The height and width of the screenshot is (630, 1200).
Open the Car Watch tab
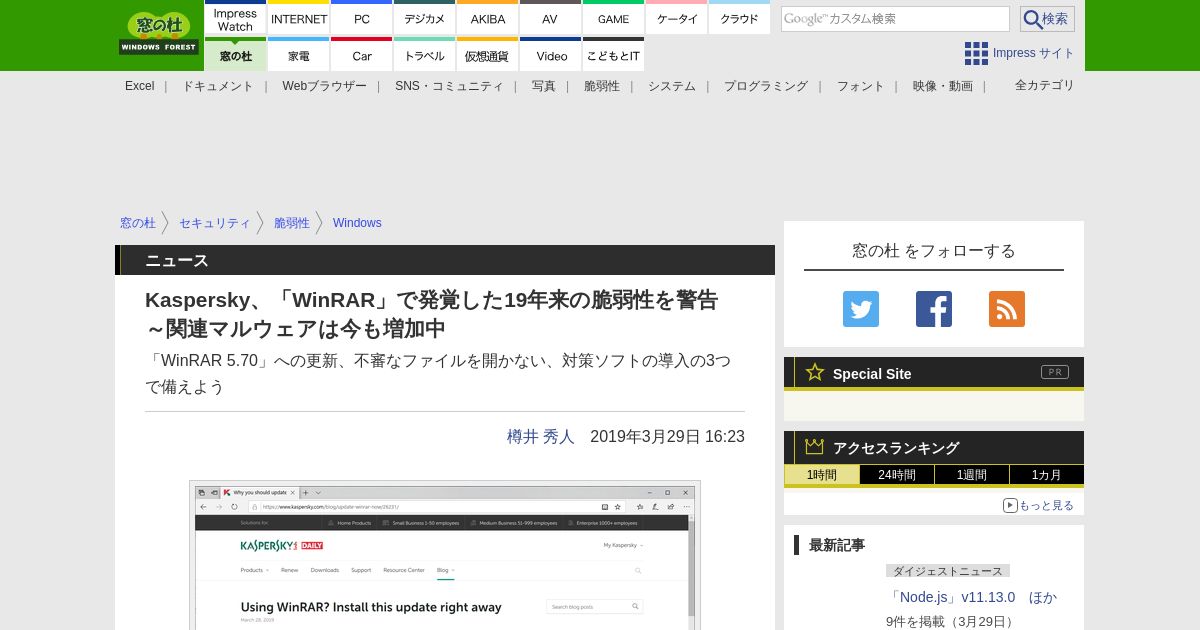pos(362,55)
